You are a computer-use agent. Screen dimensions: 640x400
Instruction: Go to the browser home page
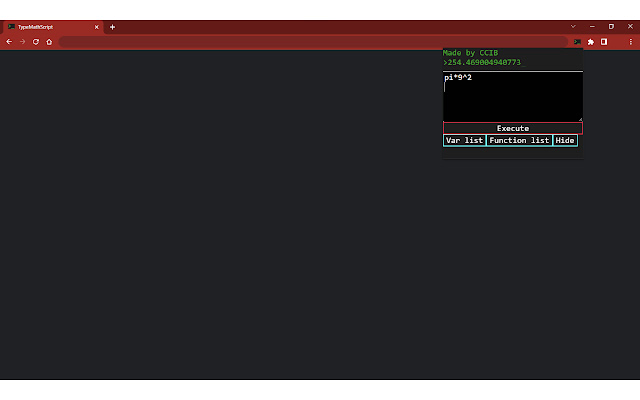(x=49, y=42)
